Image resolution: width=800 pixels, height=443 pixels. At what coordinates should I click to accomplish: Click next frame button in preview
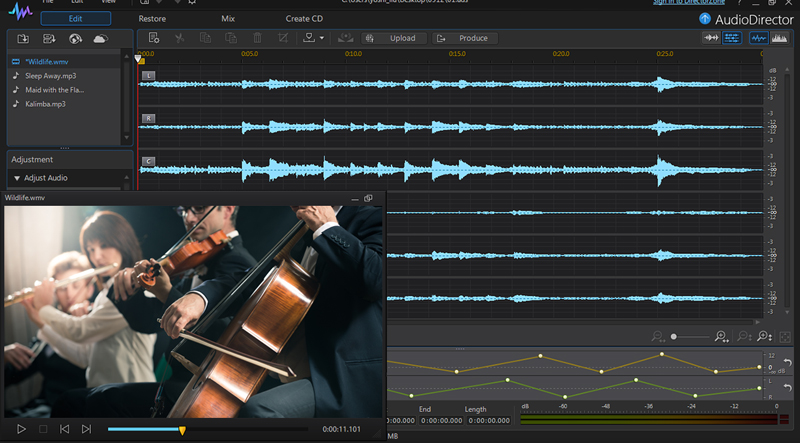tap(86, 429)
